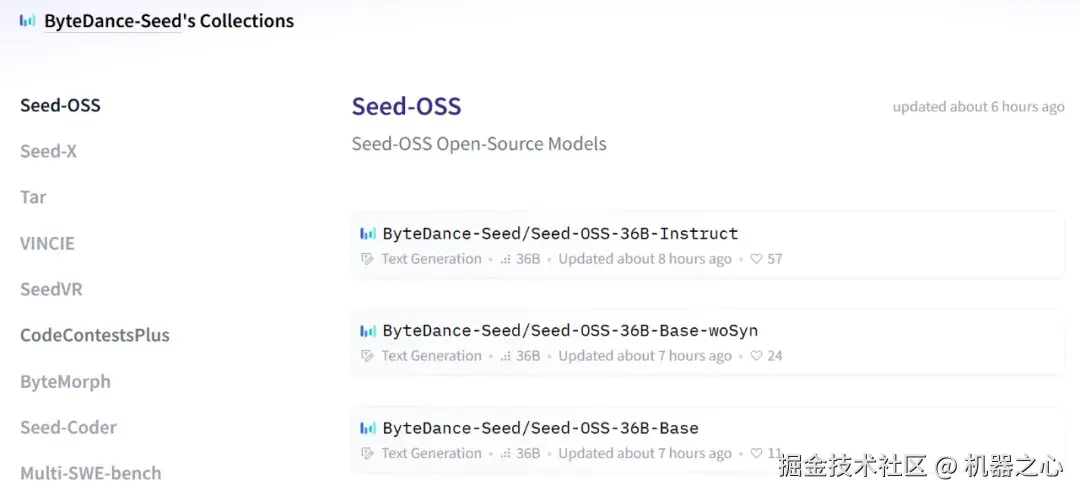Click org icon beside Seed-OSS-36B-Base

368,428
